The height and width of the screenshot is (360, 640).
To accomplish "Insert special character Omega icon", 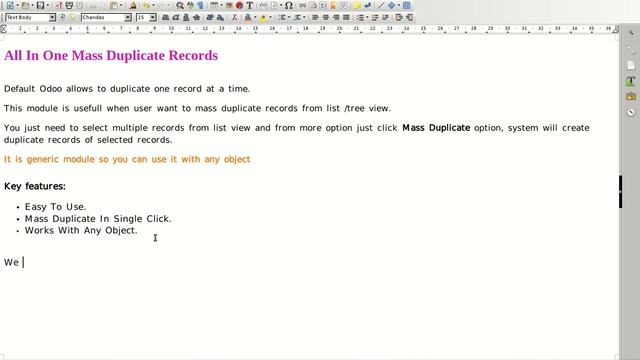I will [x=289, y=5].
